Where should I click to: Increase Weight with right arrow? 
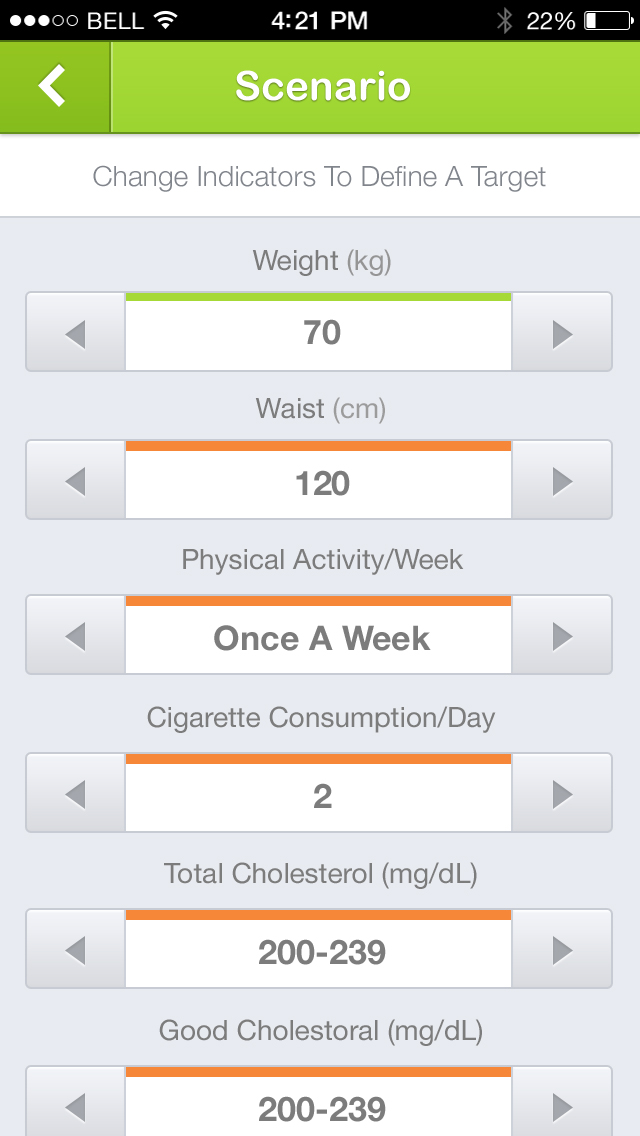562,333
